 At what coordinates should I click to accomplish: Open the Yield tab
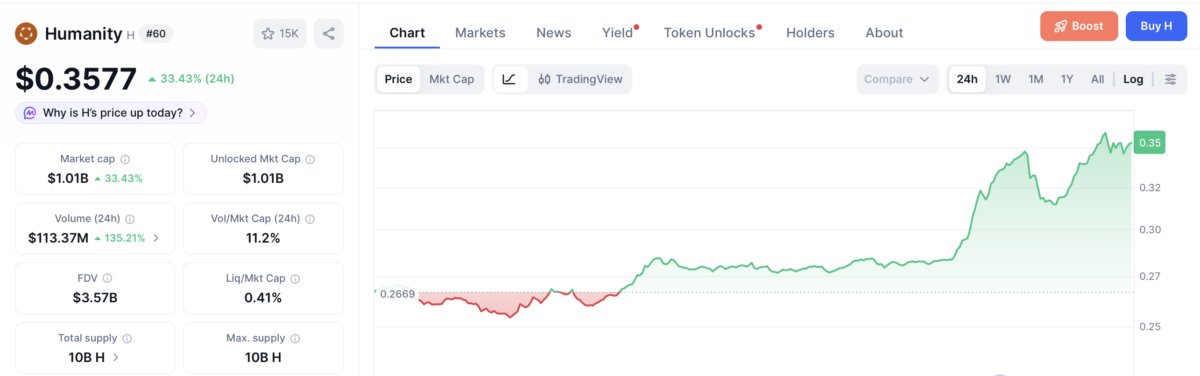[x=618, y=33]
